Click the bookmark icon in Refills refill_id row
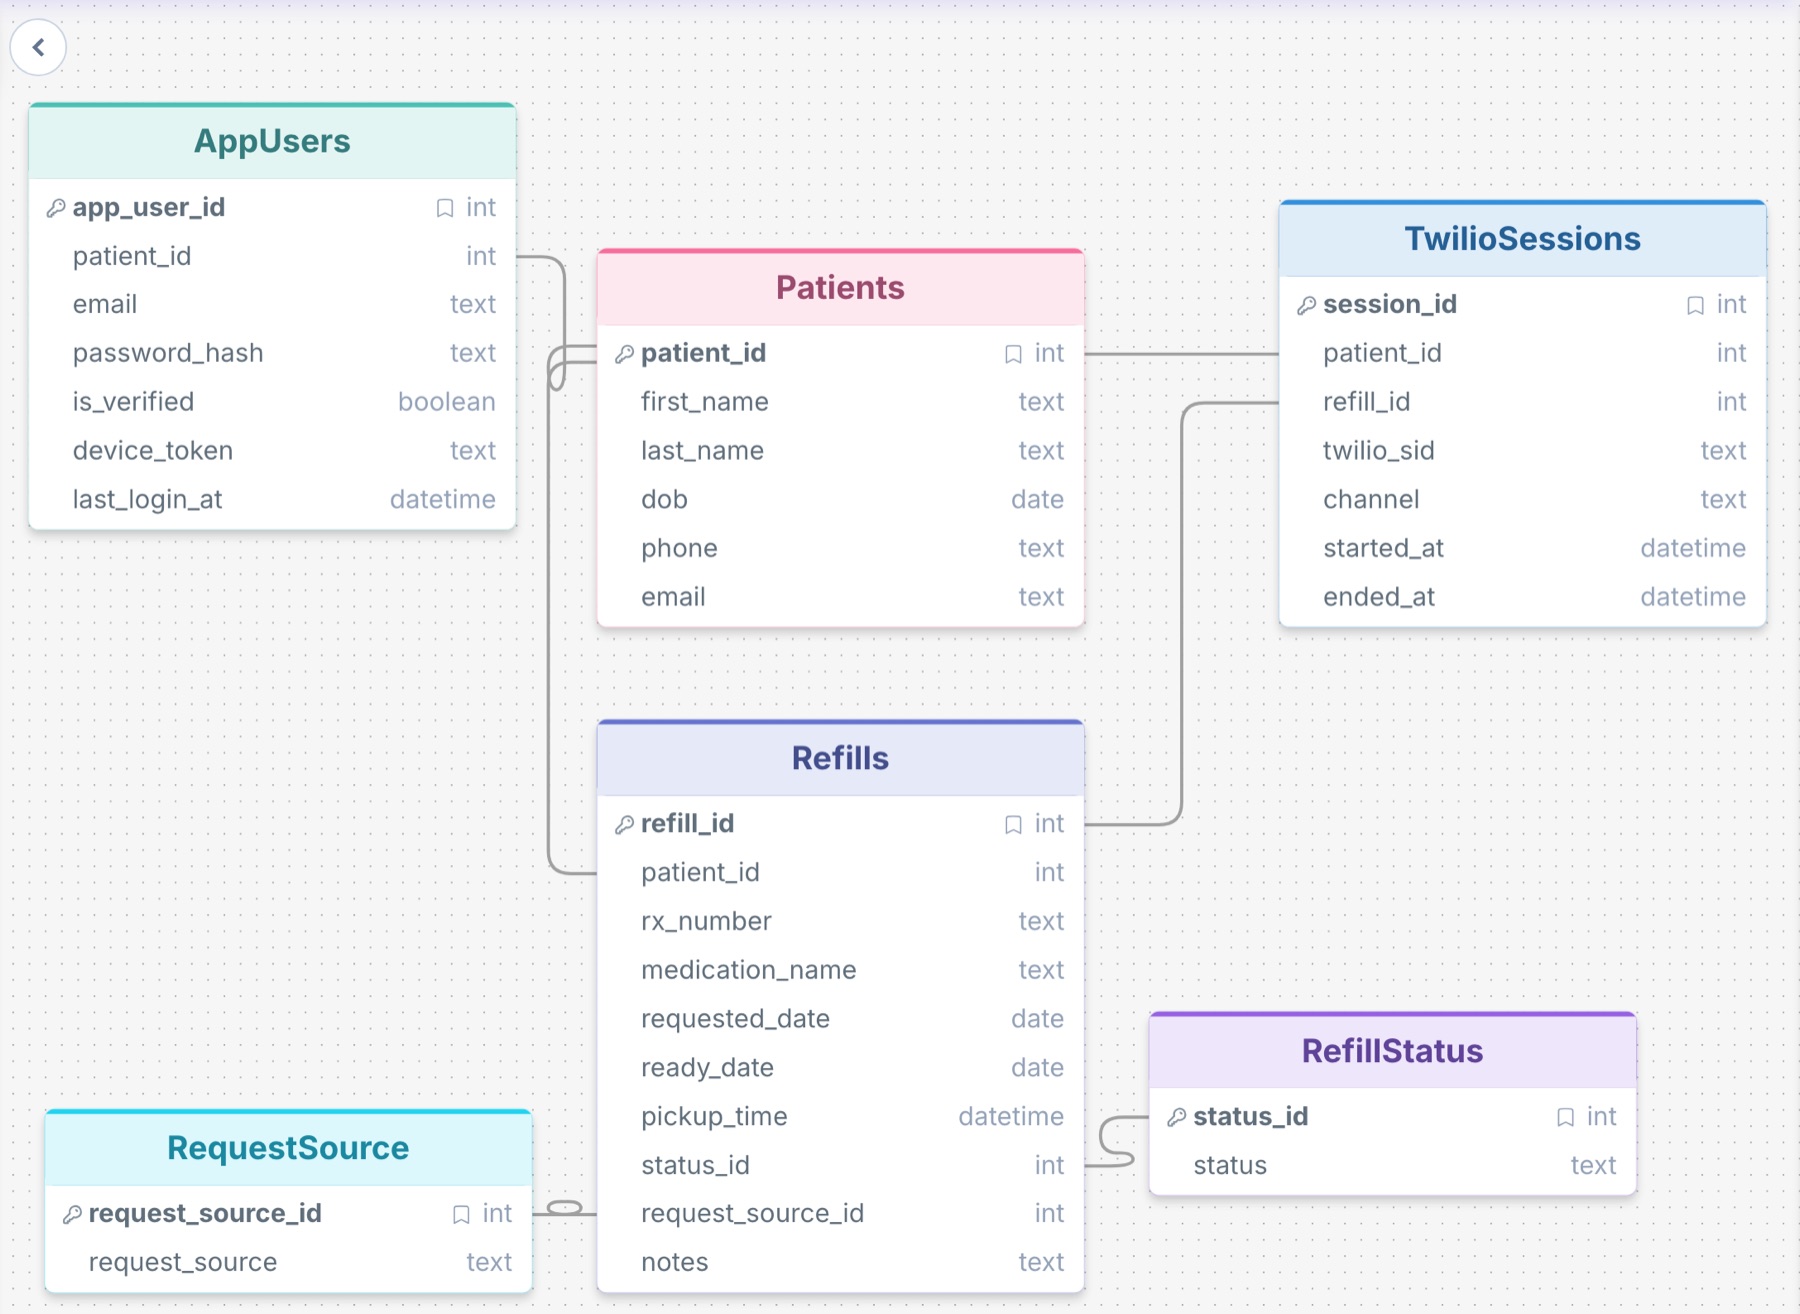Viewport: 1800px width, 1314px height. (1013, 824)
